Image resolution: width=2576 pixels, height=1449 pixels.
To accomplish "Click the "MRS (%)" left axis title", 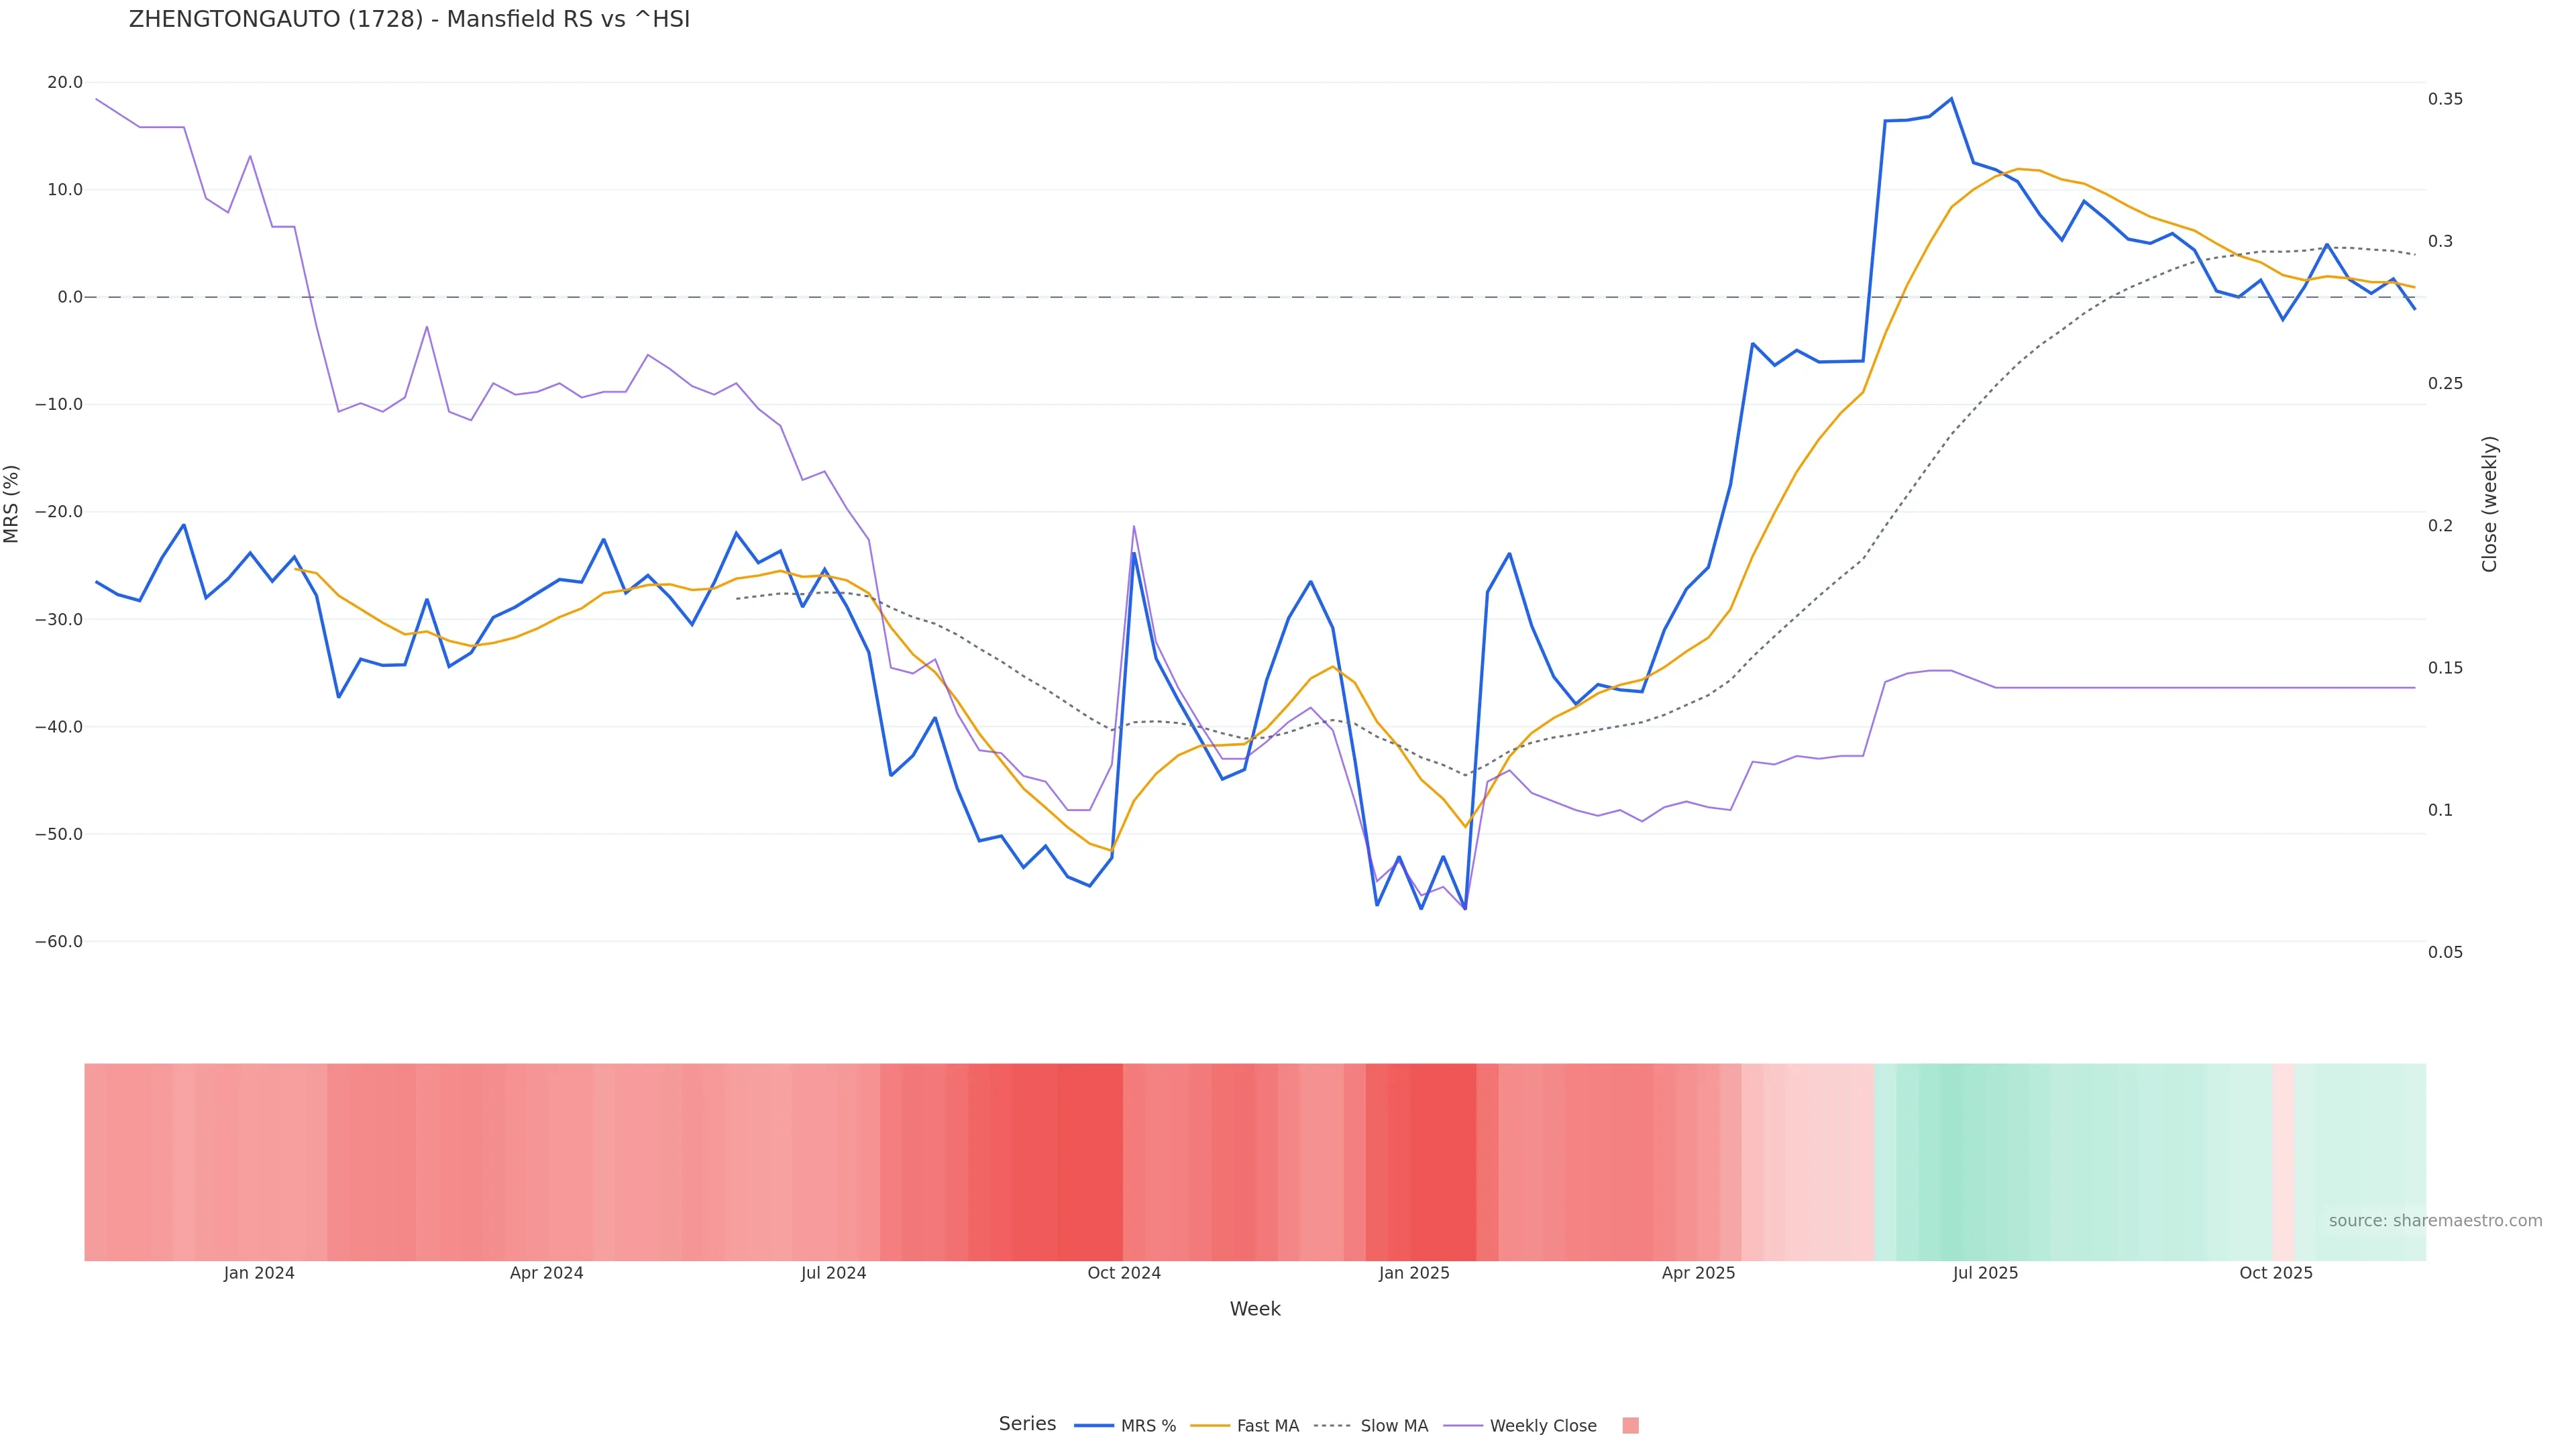I will point(12,504).
